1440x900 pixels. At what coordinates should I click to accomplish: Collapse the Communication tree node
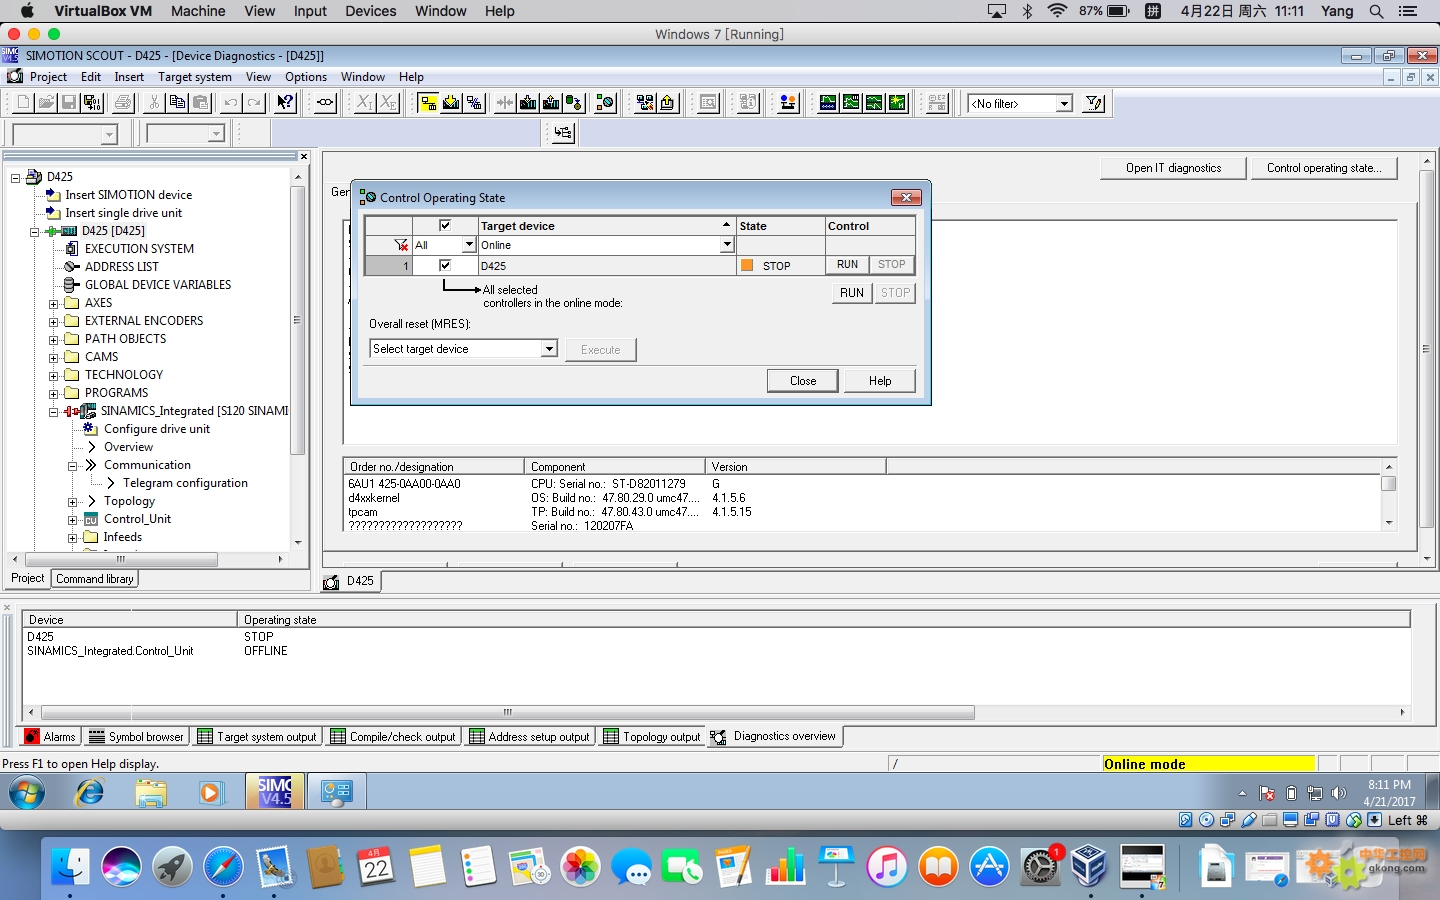point(73,466)
